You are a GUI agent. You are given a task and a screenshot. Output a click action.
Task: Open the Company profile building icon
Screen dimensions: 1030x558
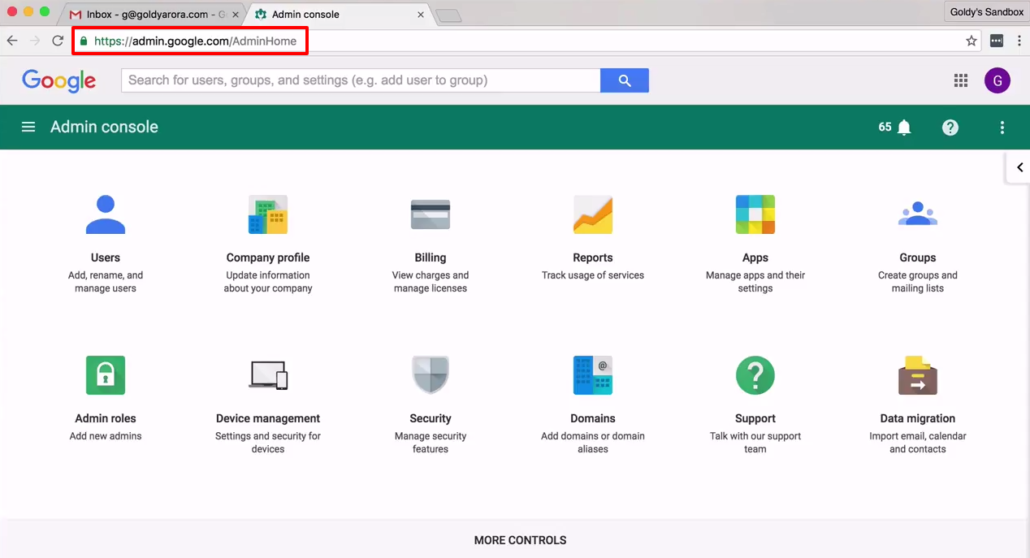pyautogui.click(x=268, y=214)
